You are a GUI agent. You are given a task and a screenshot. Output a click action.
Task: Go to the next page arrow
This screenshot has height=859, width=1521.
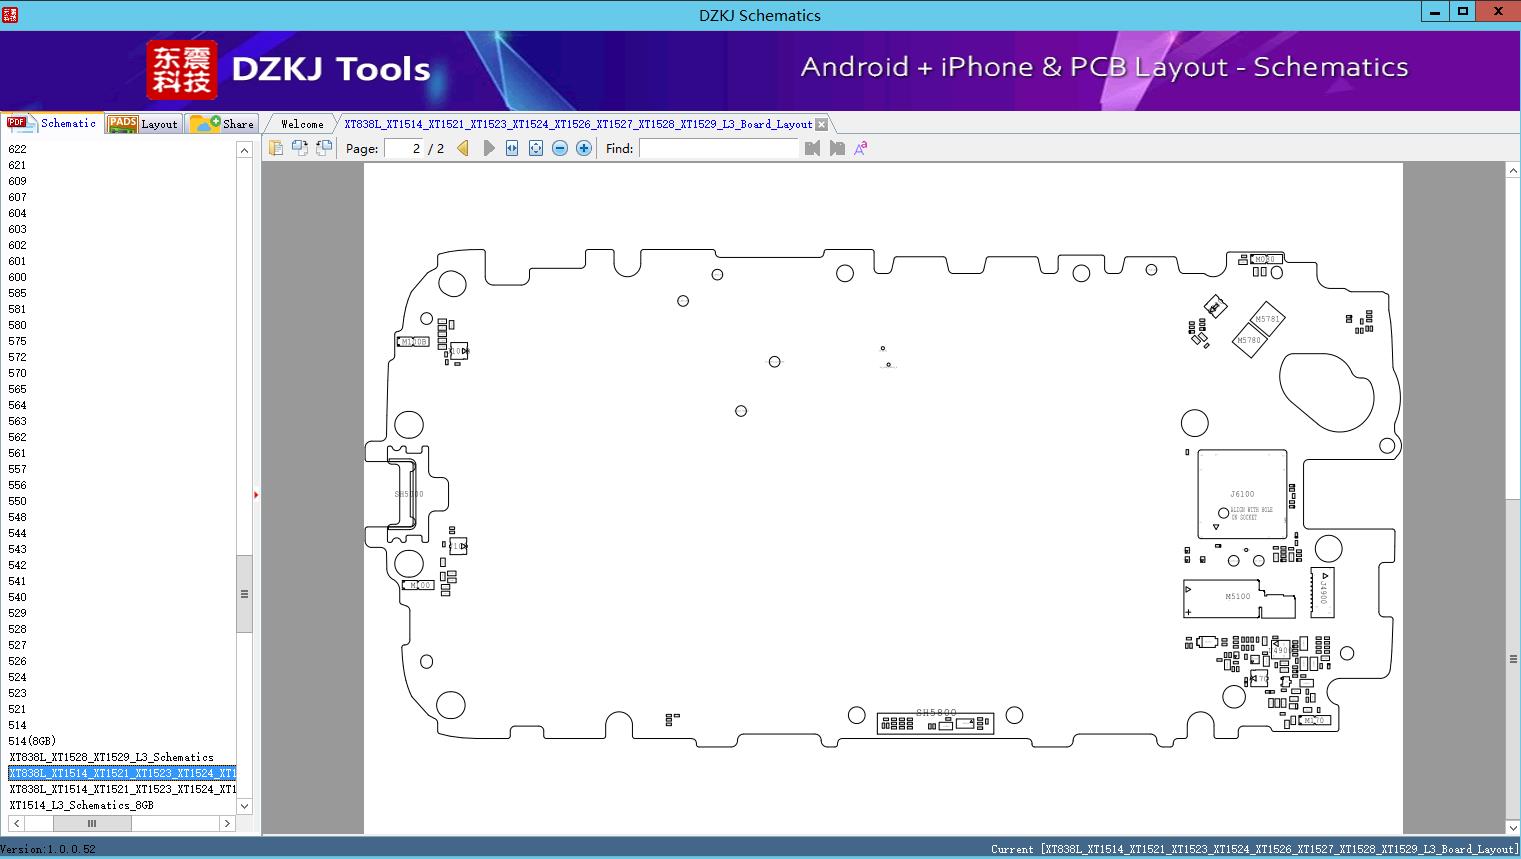tap(488, 148)
